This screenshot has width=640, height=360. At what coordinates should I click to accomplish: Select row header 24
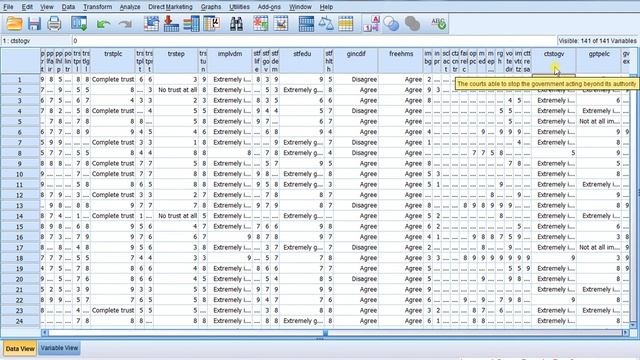pyautogui.click(x=20, y=321)
